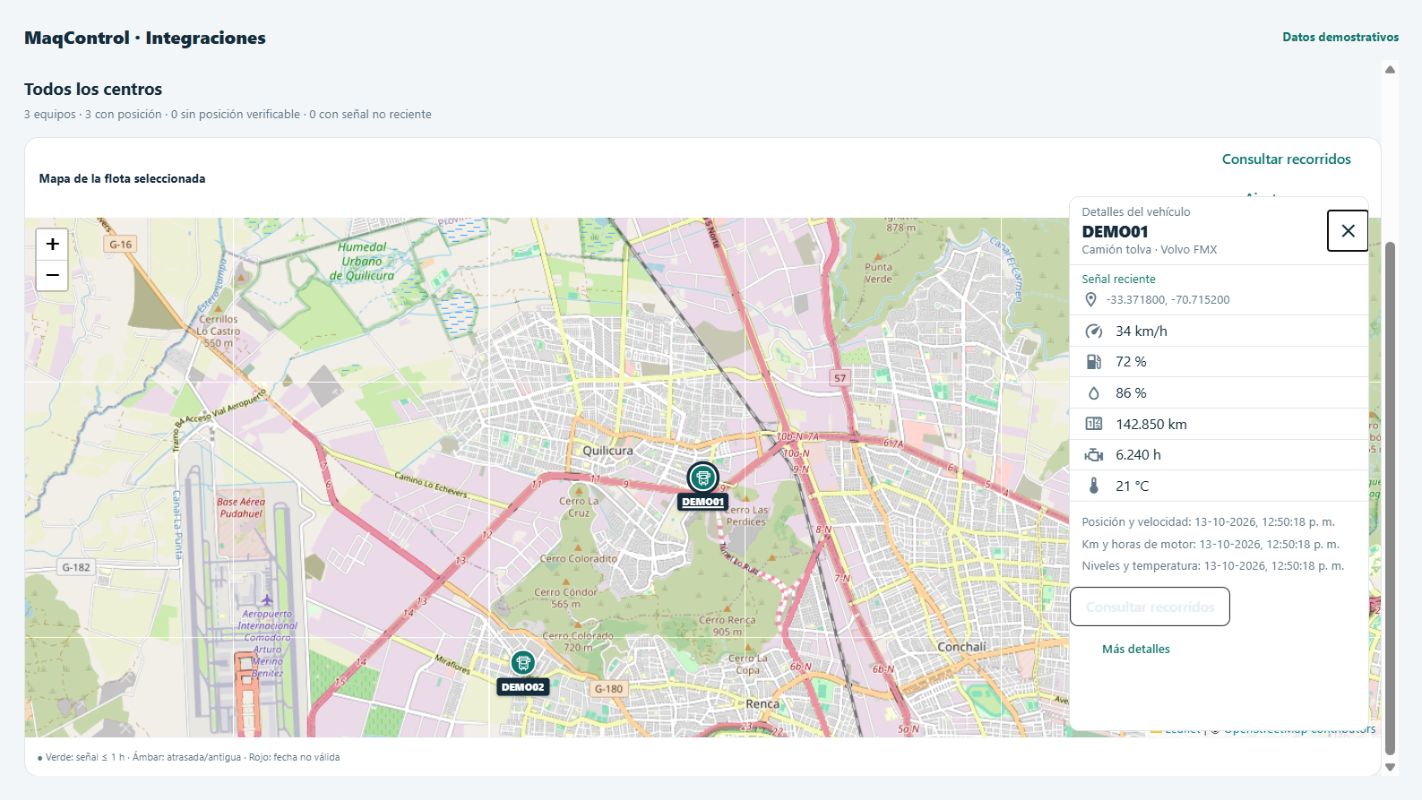Image resolution: width=1422 pixels, height=800 pixels.
Task: Zoom out on the fleet map
Action: tap(52, 275)
